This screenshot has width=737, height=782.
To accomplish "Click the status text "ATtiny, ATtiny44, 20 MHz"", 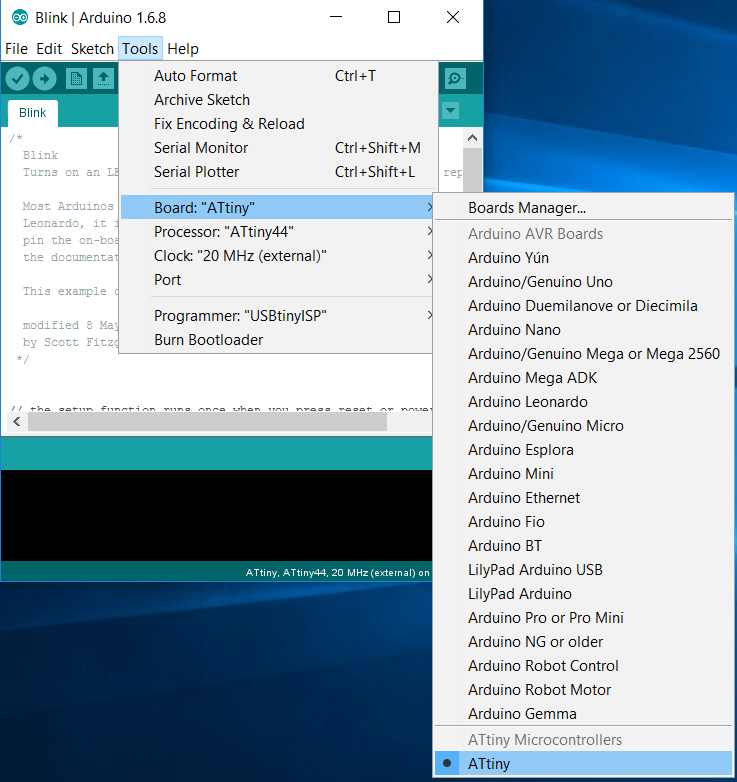I will 337,573.
